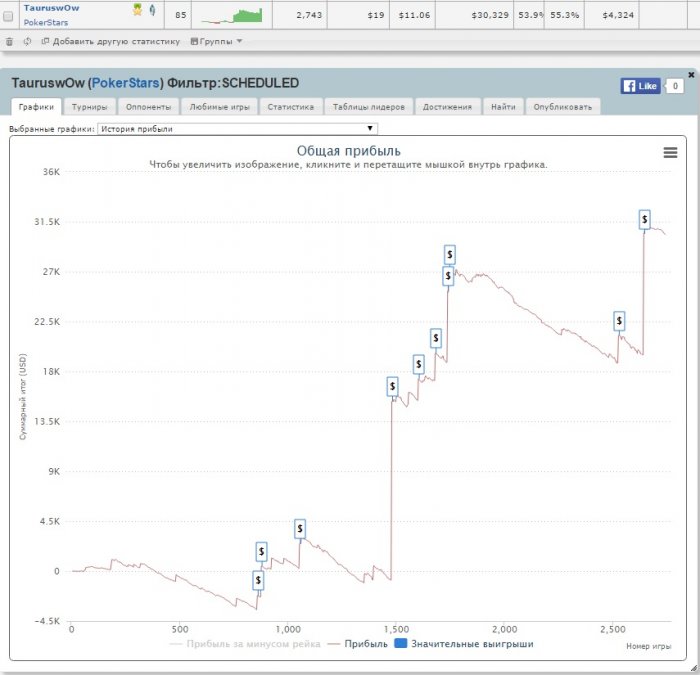The height and width of the screenshot is (675, 700).
Task: Click the $ marker below zero line
Action: (x=258, y=580)
